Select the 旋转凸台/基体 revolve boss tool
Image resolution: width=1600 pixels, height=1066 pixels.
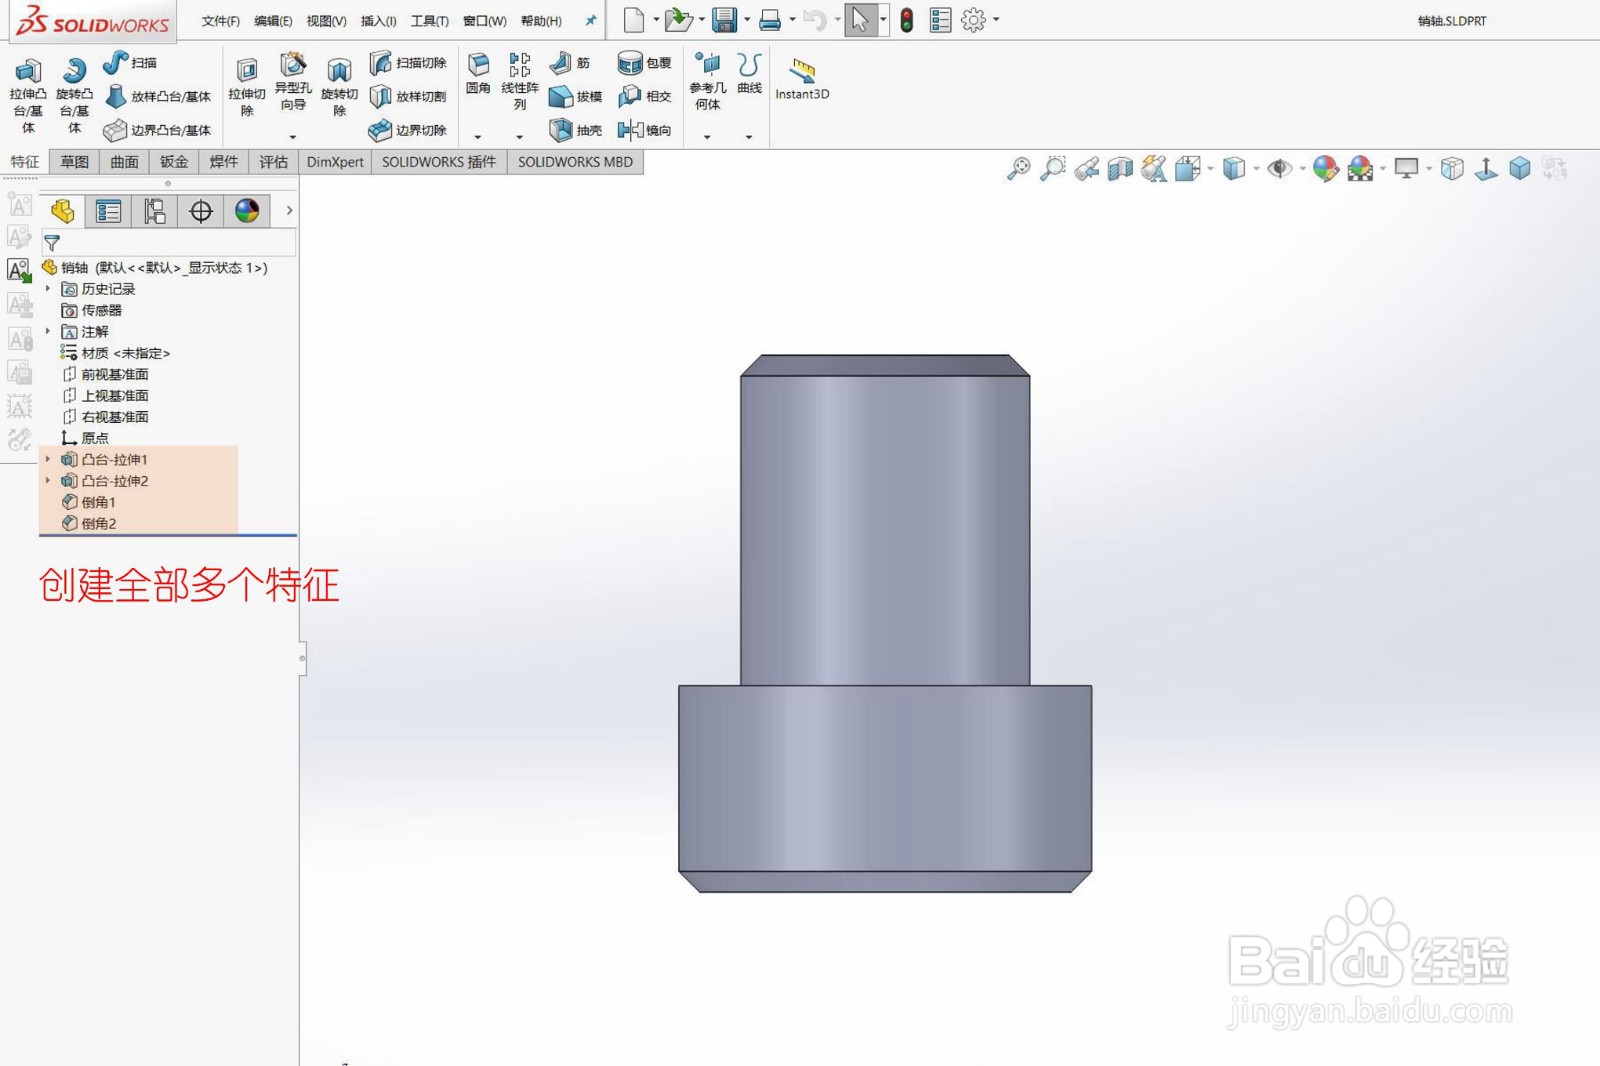74,95
